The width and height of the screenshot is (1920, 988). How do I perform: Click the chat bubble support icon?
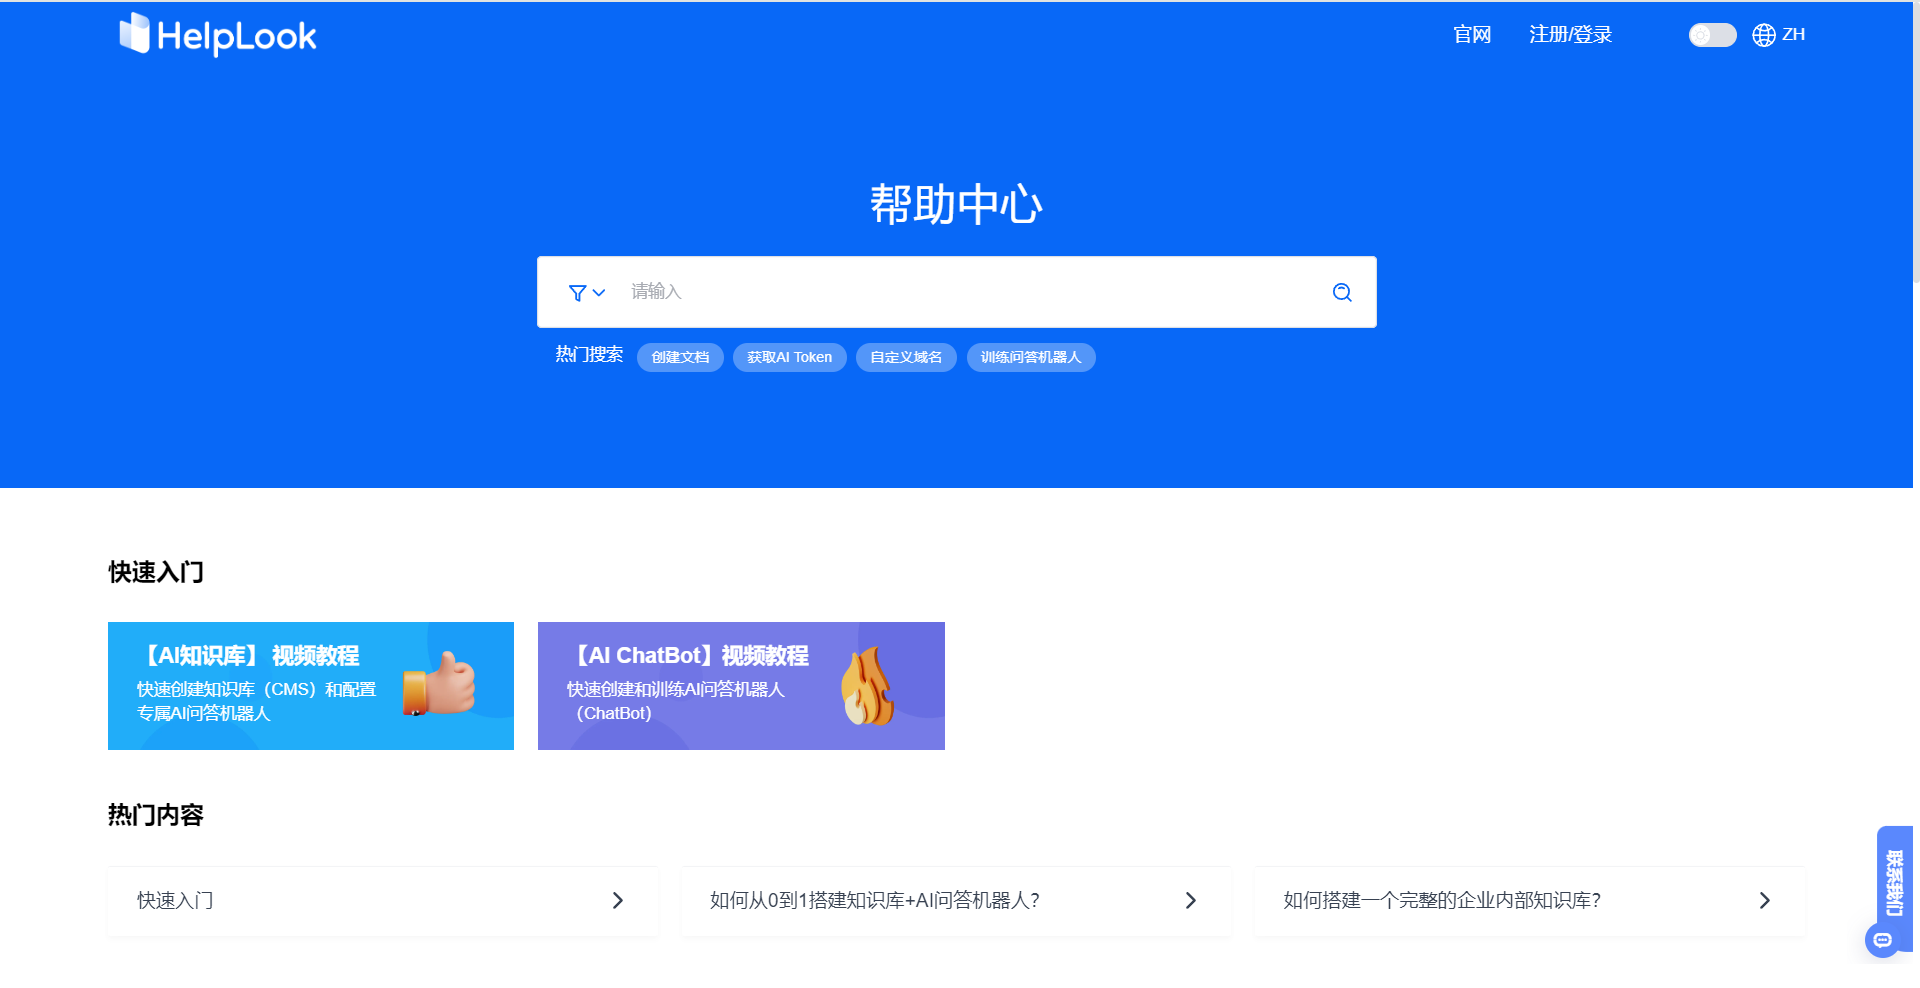(1882, 941)
